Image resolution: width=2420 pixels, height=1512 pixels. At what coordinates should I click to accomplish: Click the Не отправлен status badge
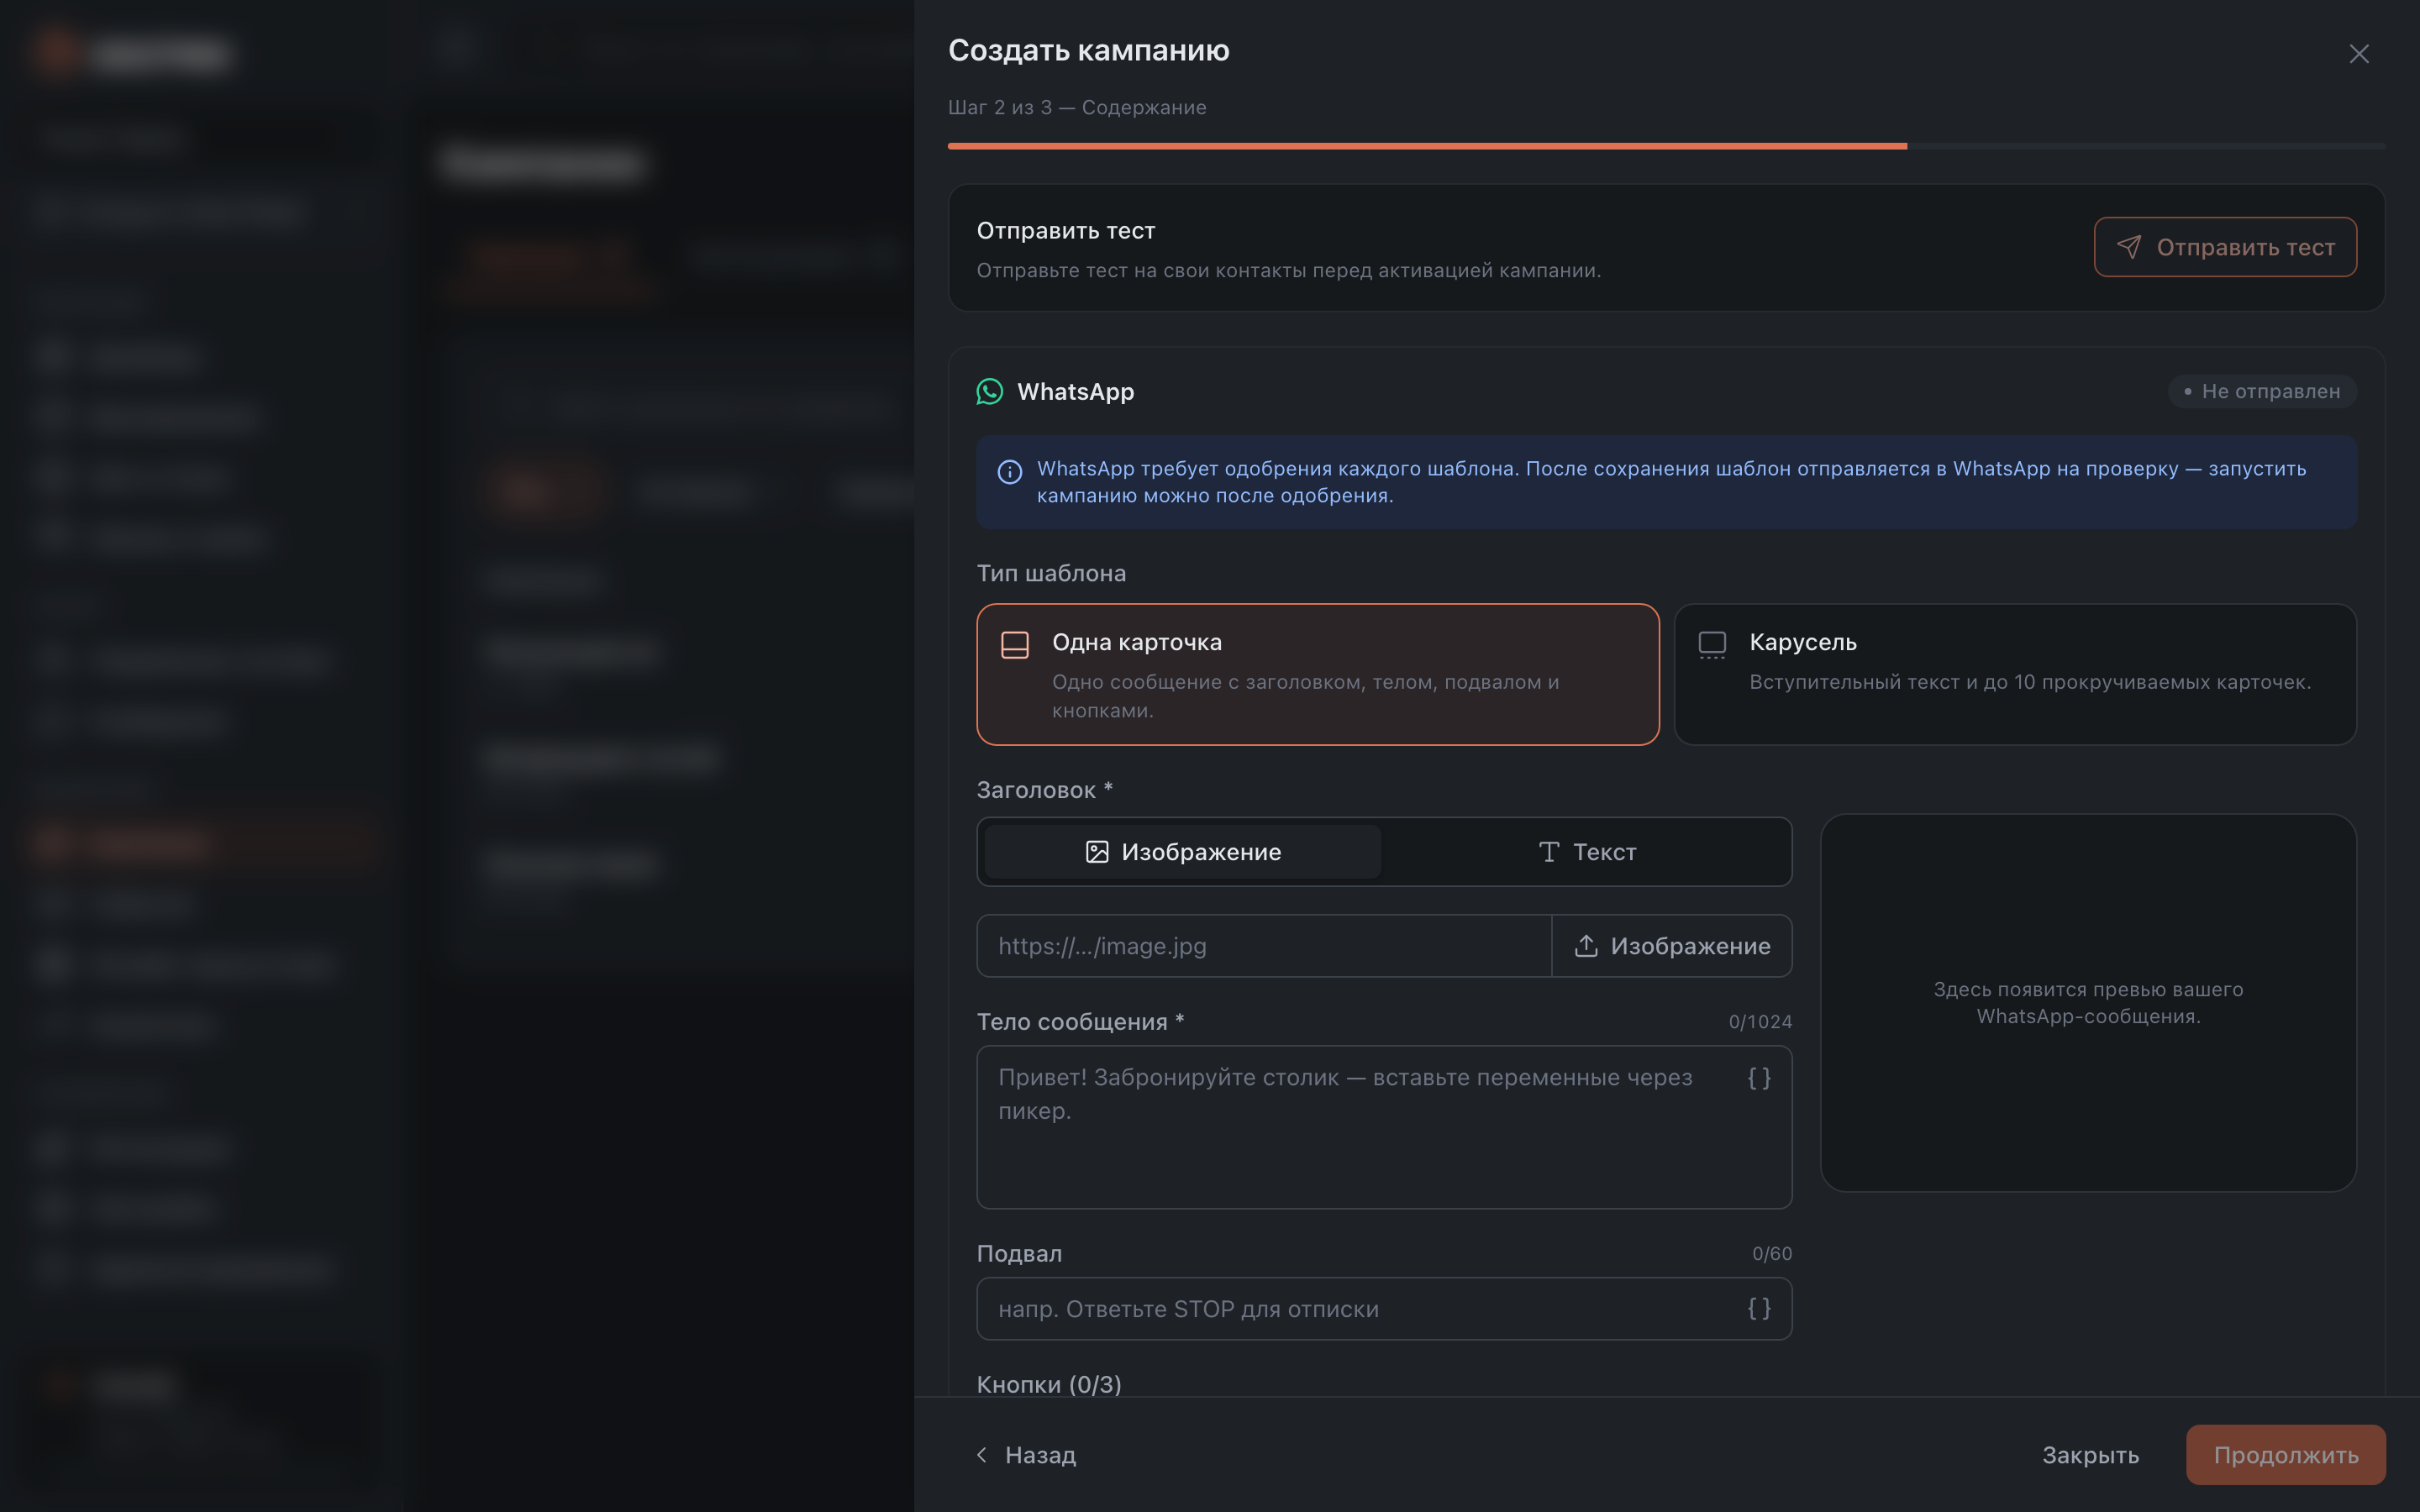pyautogui.click(x=2262, y=391)
